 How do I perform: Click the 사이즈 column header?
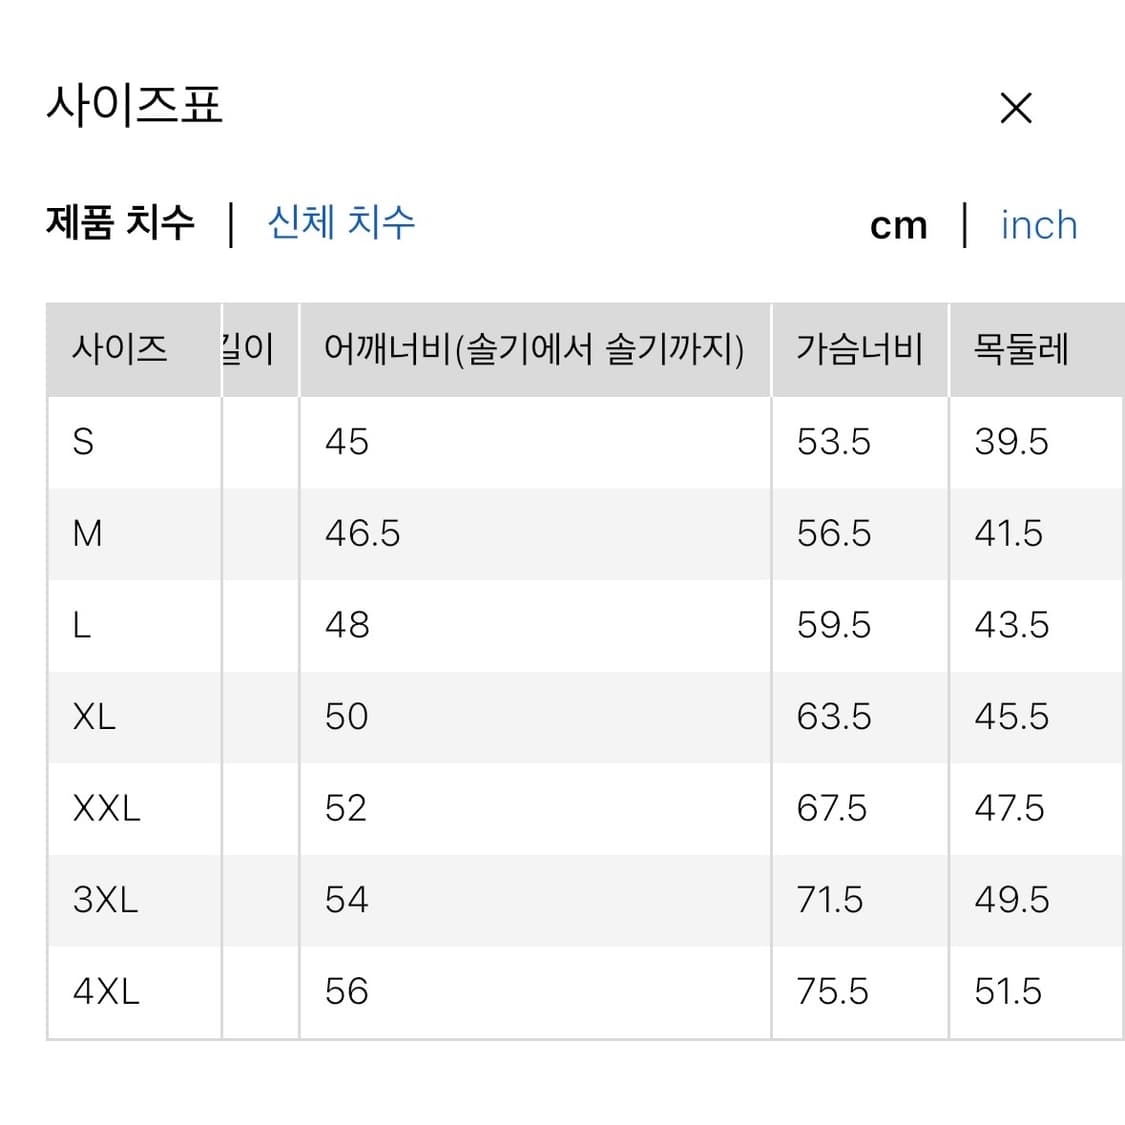(x=121, y=349)
